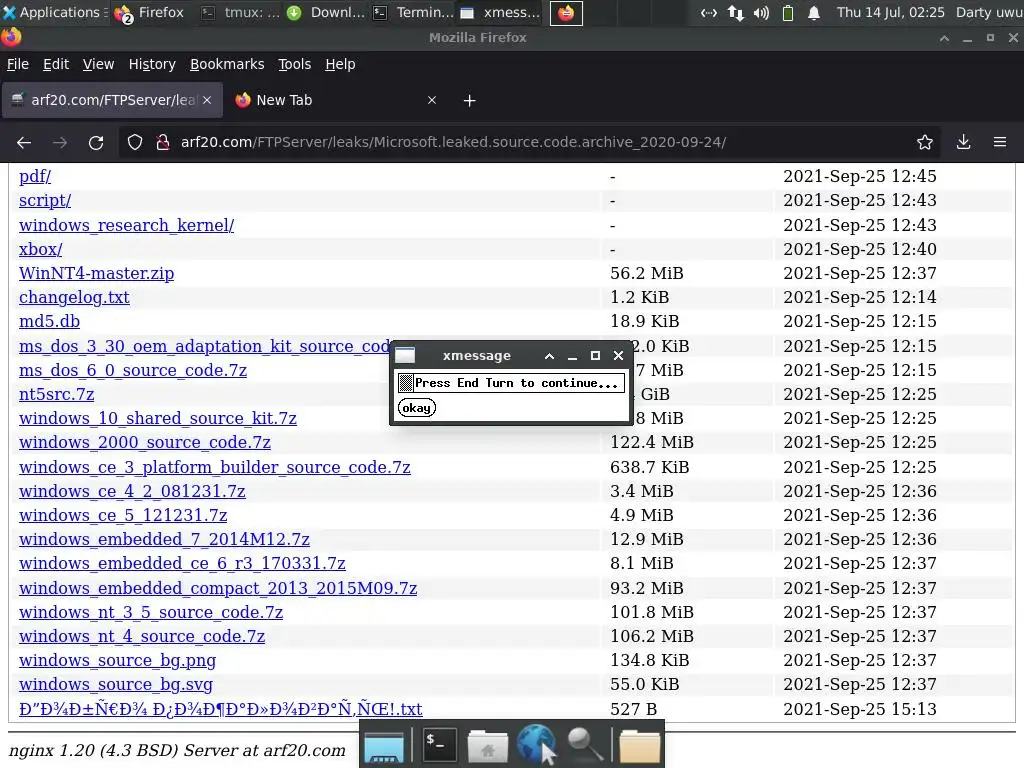Viewport: 1024px width, 768px height.
Task: Switch to Downloads window in taskbar
Action: click(x=327, y=12)
